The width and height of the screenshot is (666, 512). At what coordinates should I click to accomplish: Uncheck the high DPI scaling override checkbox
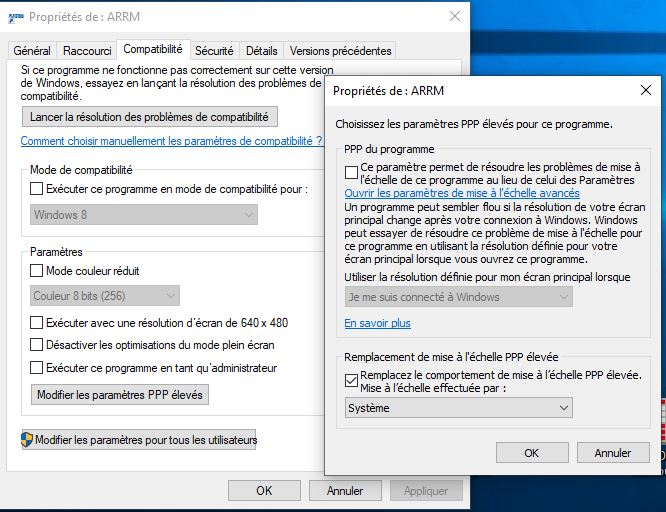351,379
